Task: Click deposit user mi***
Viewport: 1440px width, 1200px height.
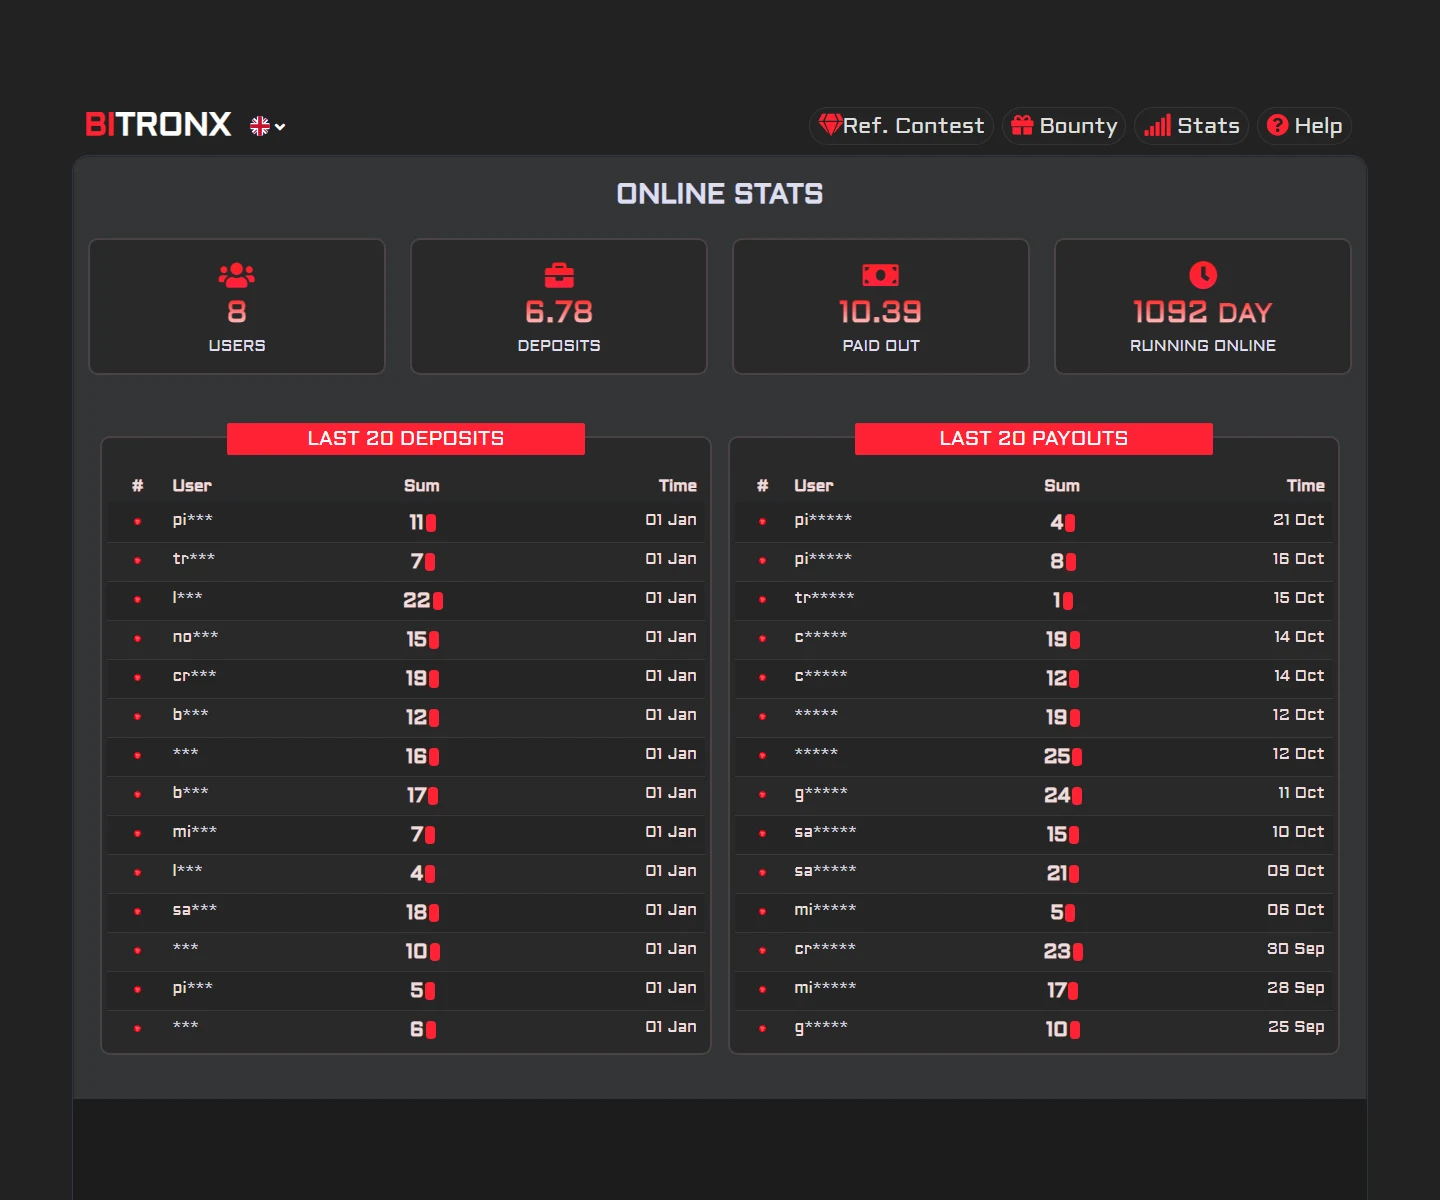Action: point(194,832)
